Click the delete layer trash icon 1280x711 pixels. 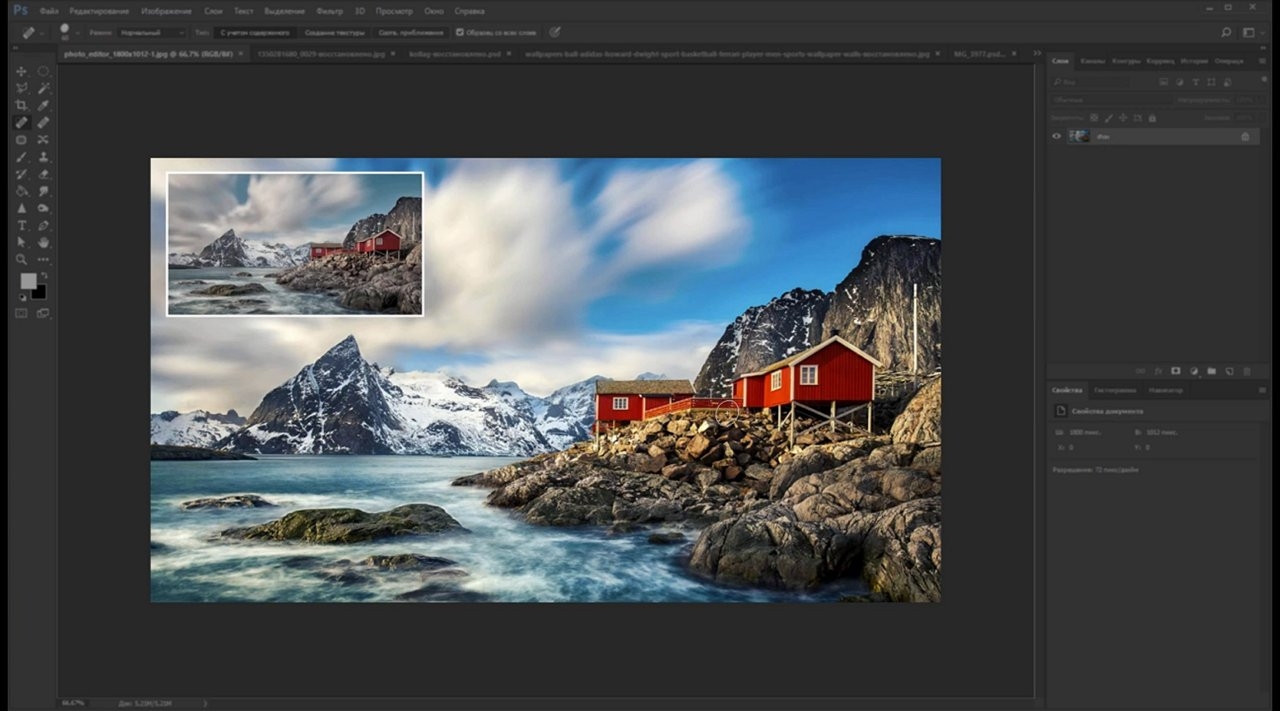tap(1246, 371)
